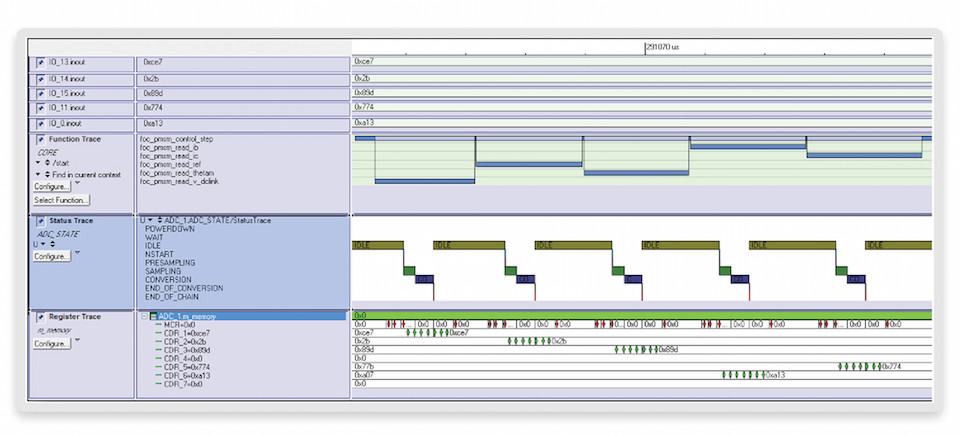Image resolution: width=960 pixels, height=435 pixels.
Task: Click the 291070 us time marker
Action: point(662,47)
